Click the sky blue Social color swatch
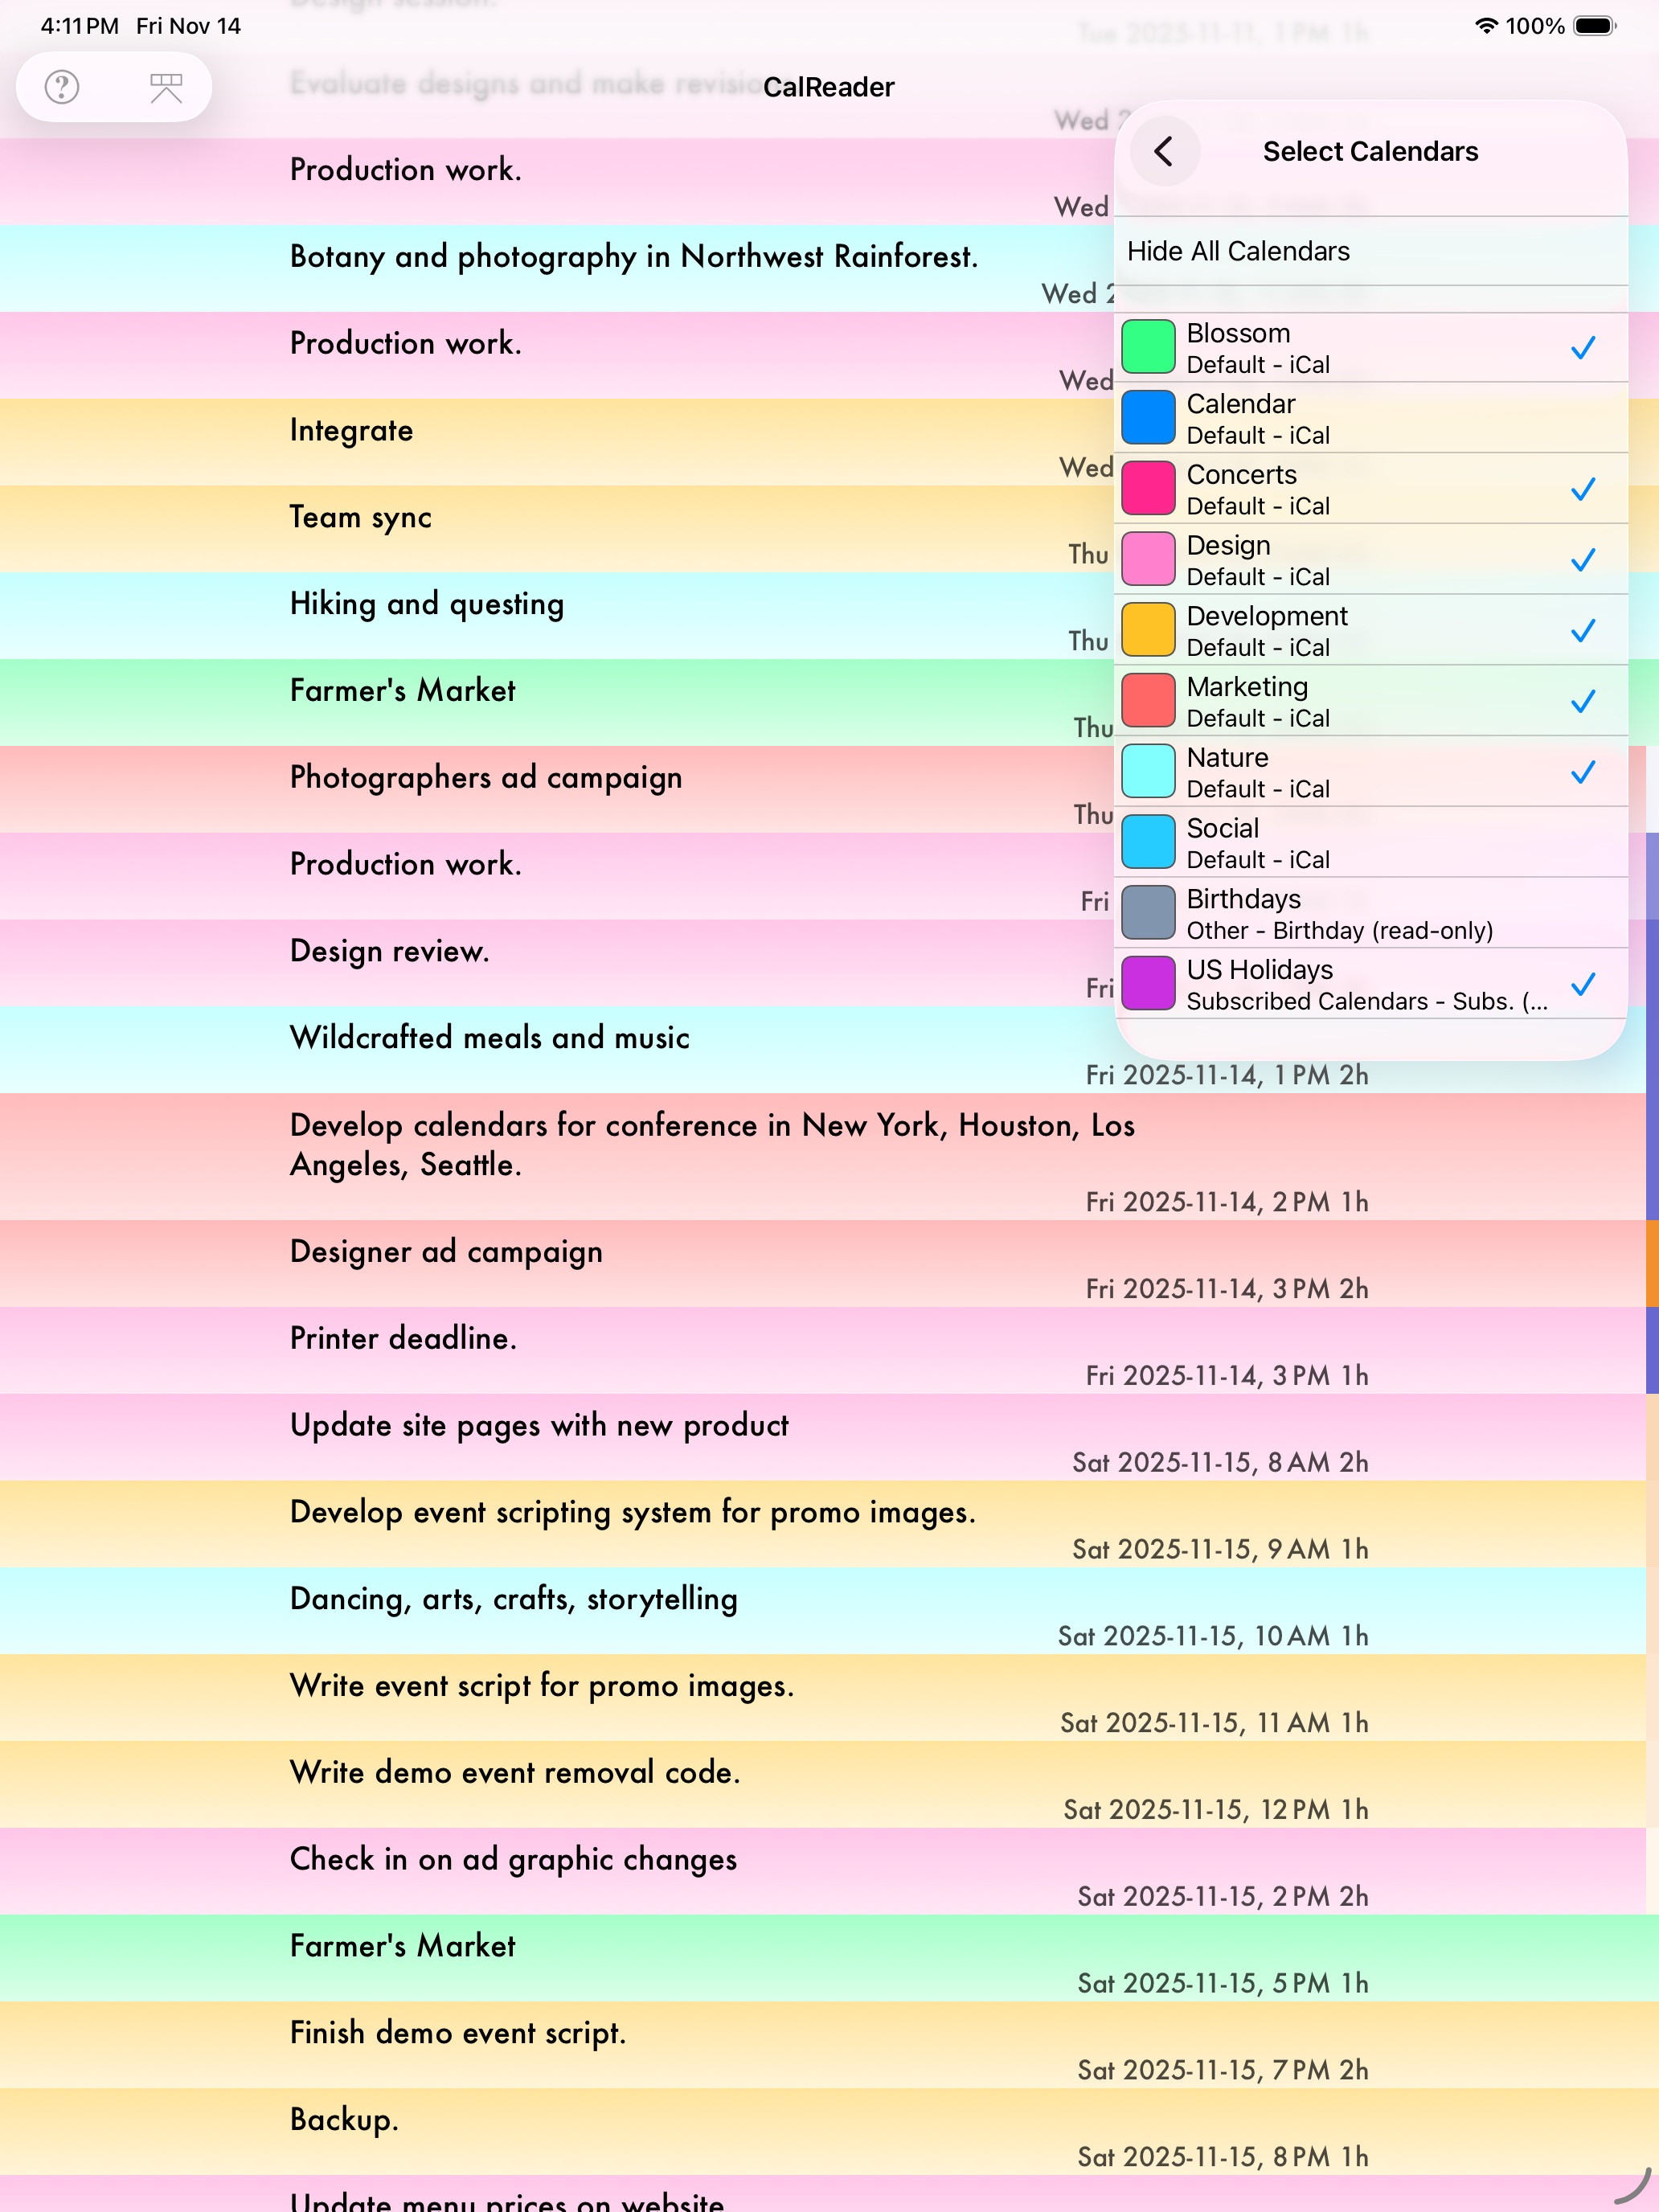 point(1148,842)
